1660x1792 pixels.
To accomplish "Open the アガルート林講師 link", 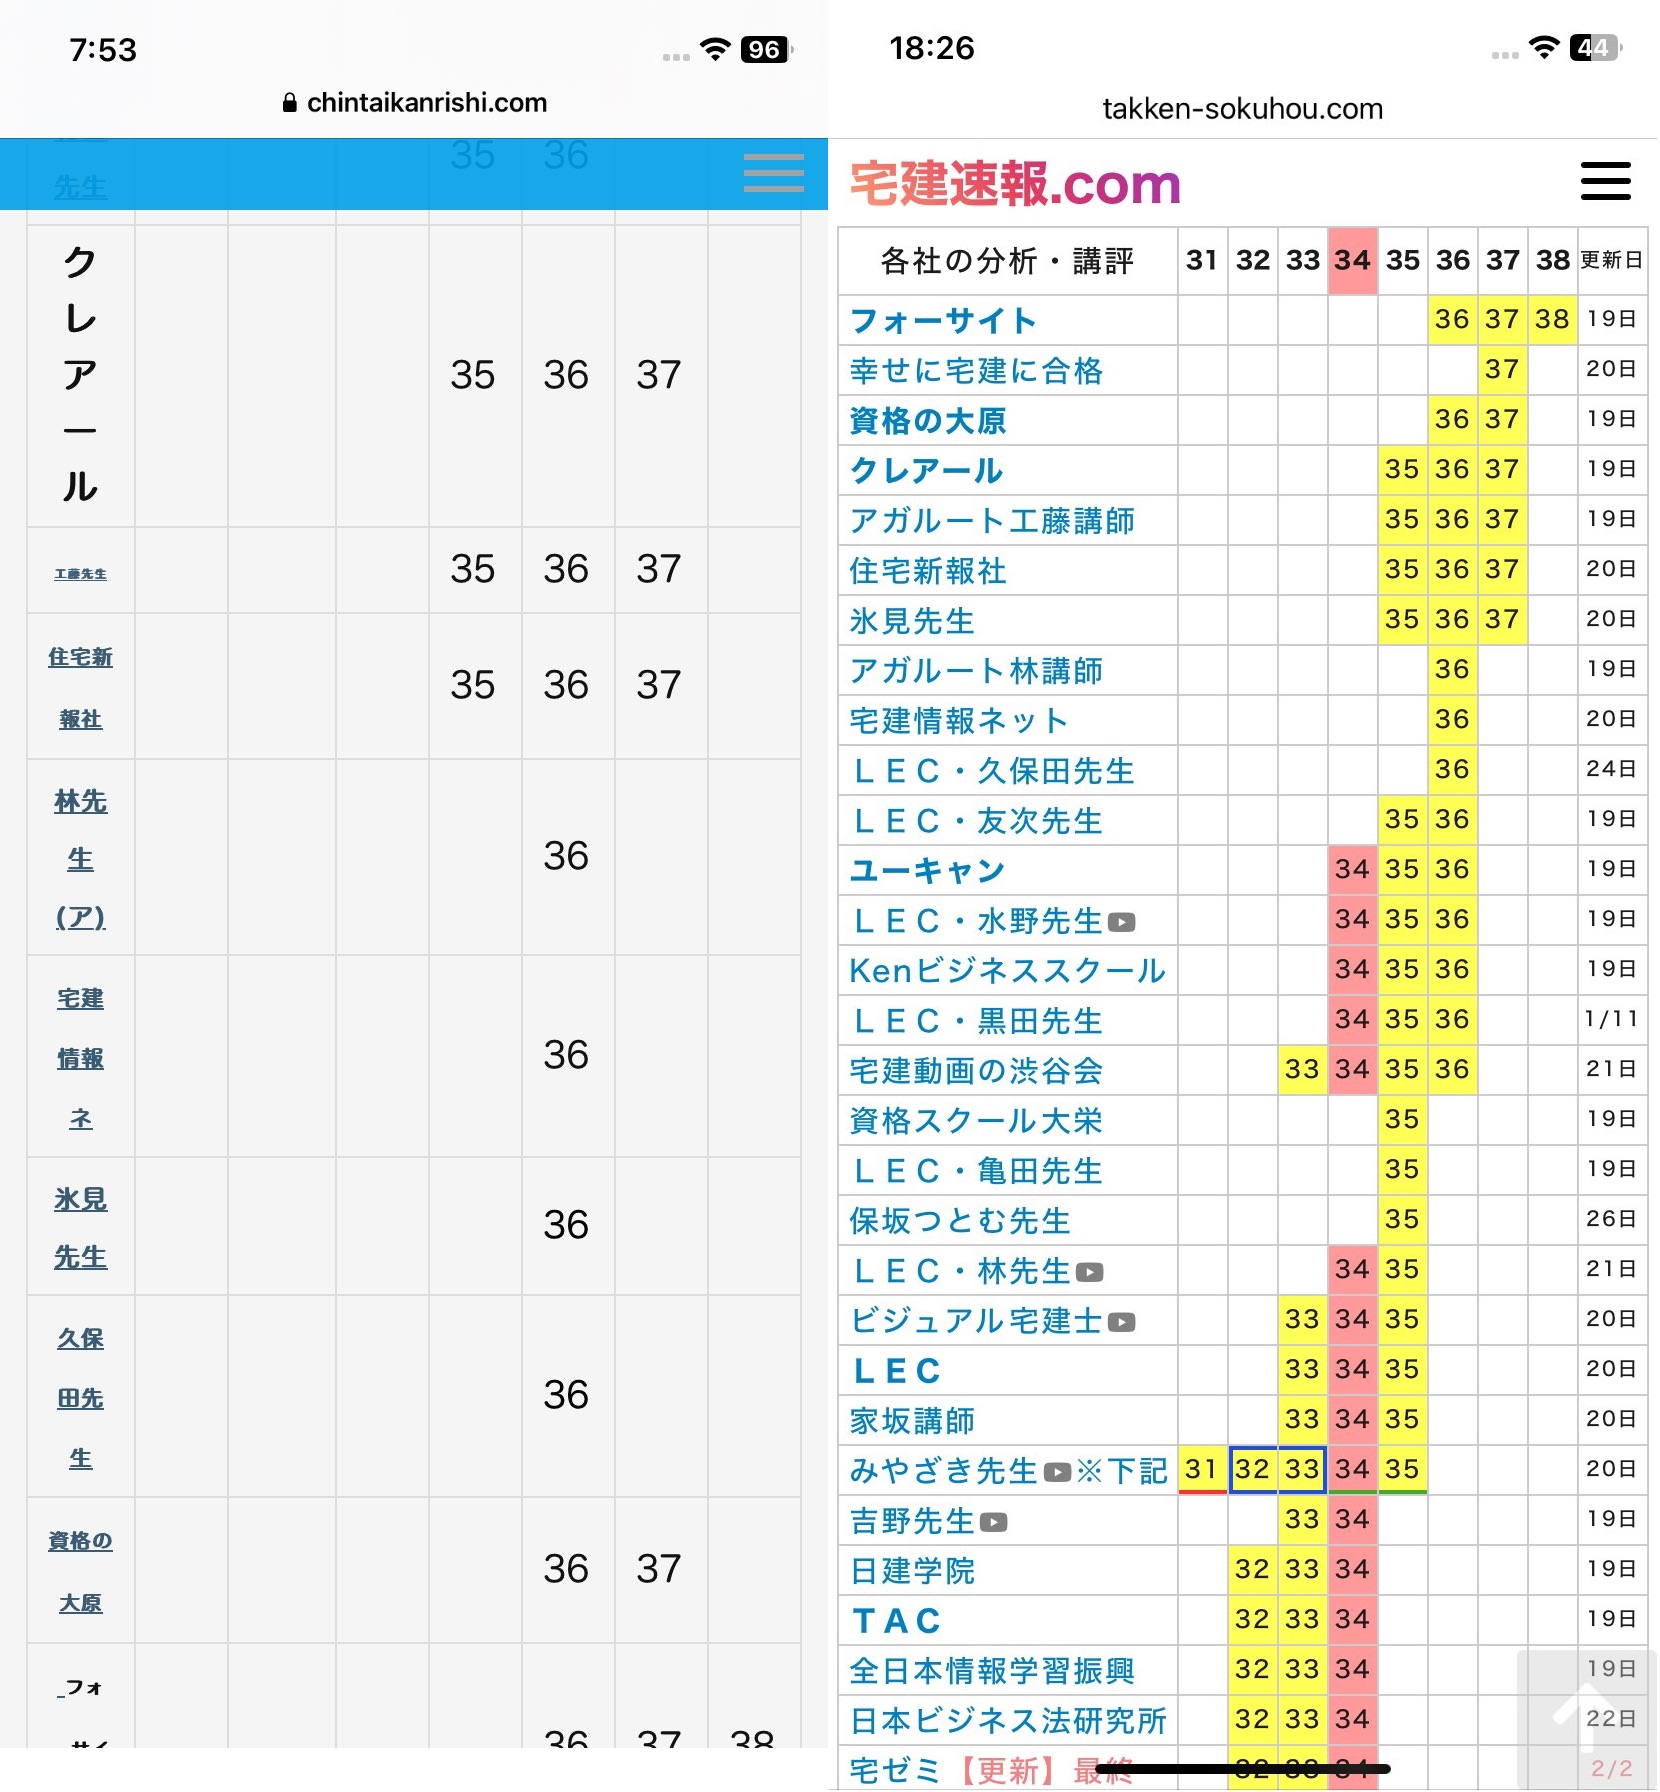I will tap(975, 671).
